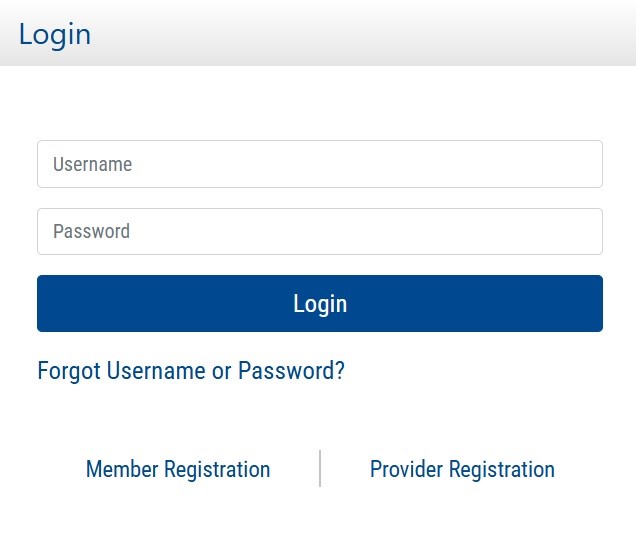This screenshot has height=553, width=636.
Task: Choose the Member Registration option
Action: tap(178, 469)
